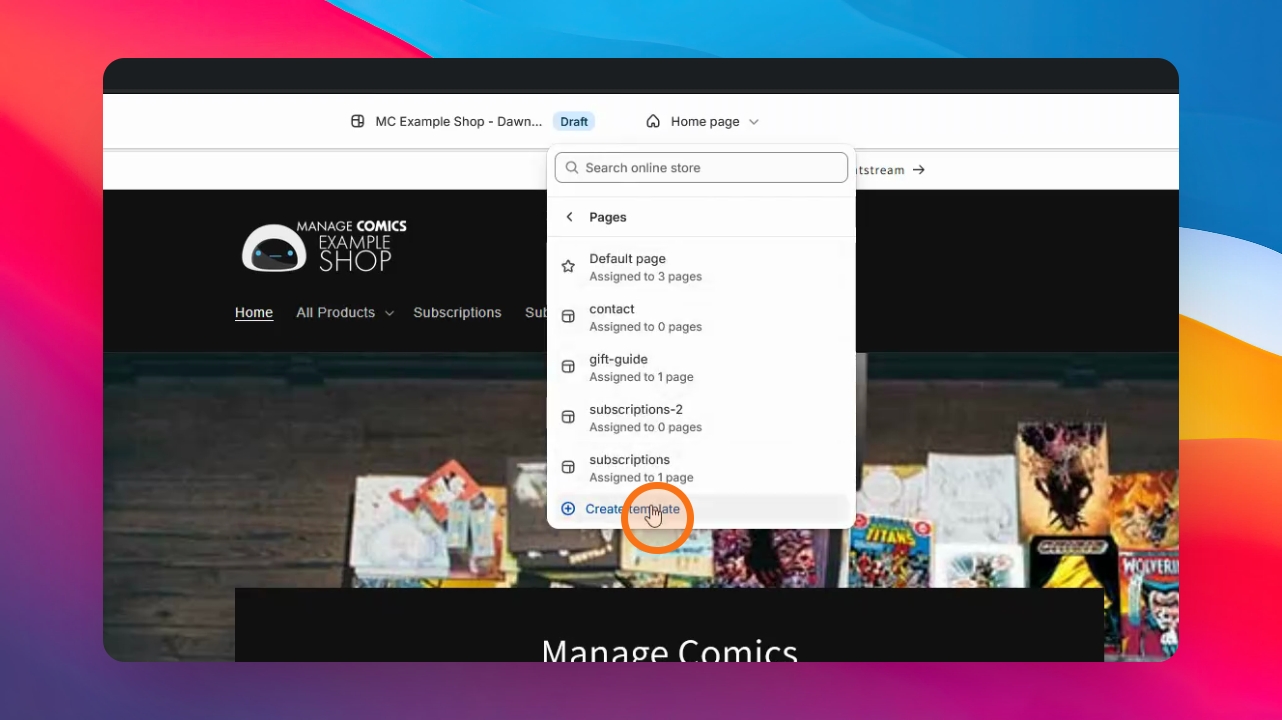Click the theme layout icon beside MC Example Shop
This screenshot has height=720, width=1282.
(357, 121)
